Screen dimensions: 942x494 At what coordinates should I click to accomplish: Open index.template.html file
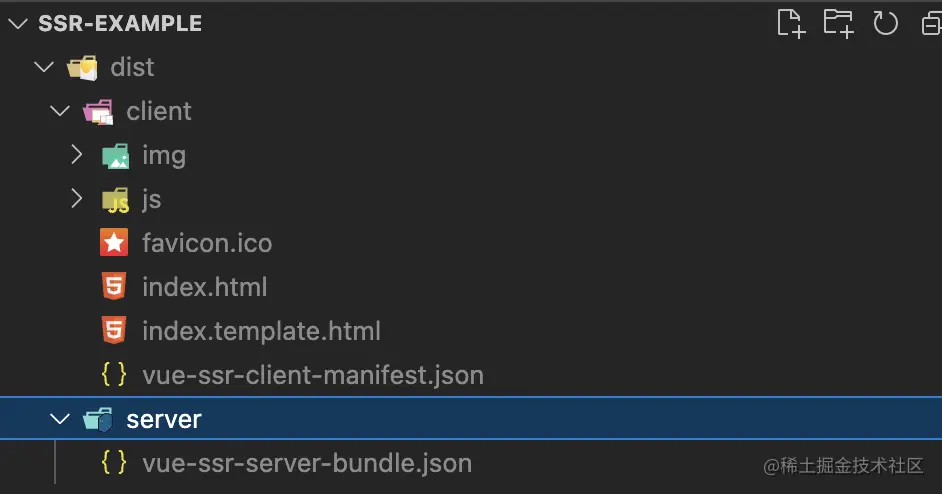click(x=261, y=331)
